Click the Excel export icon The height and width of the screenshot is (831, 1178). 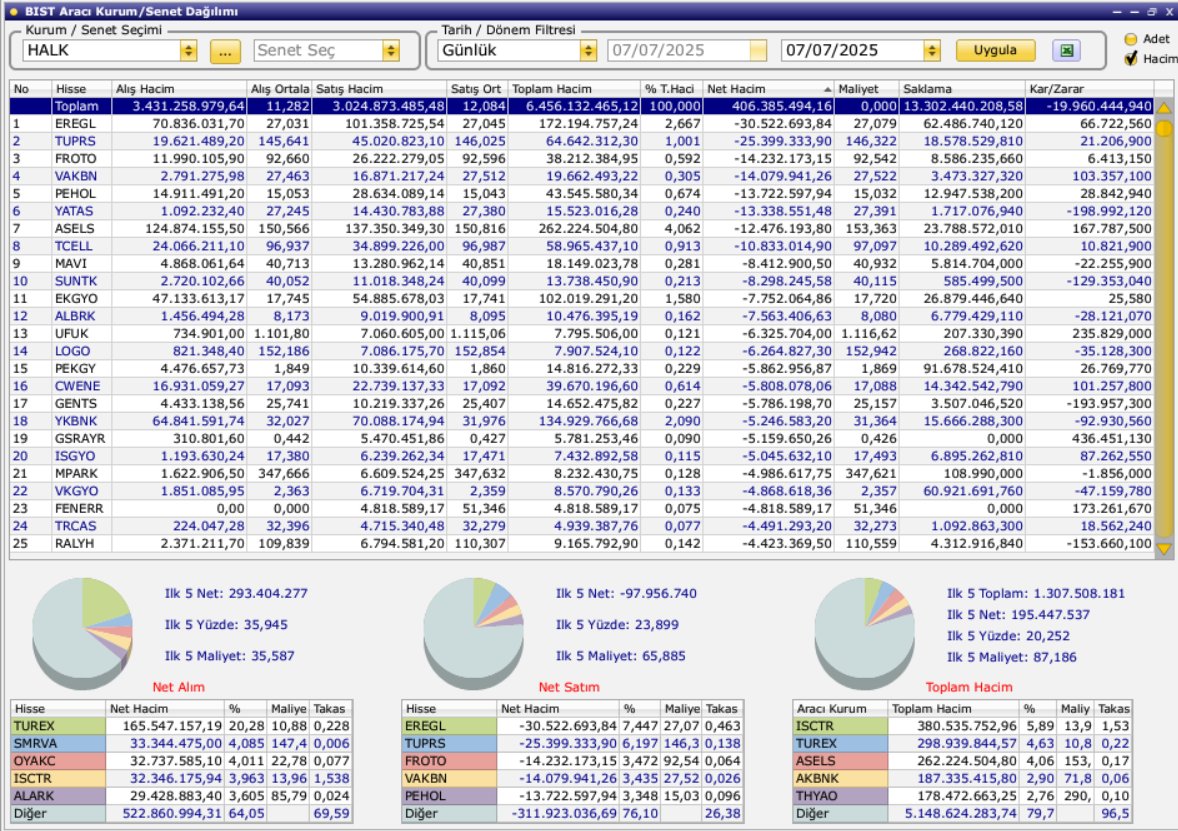coord(1066,50)
